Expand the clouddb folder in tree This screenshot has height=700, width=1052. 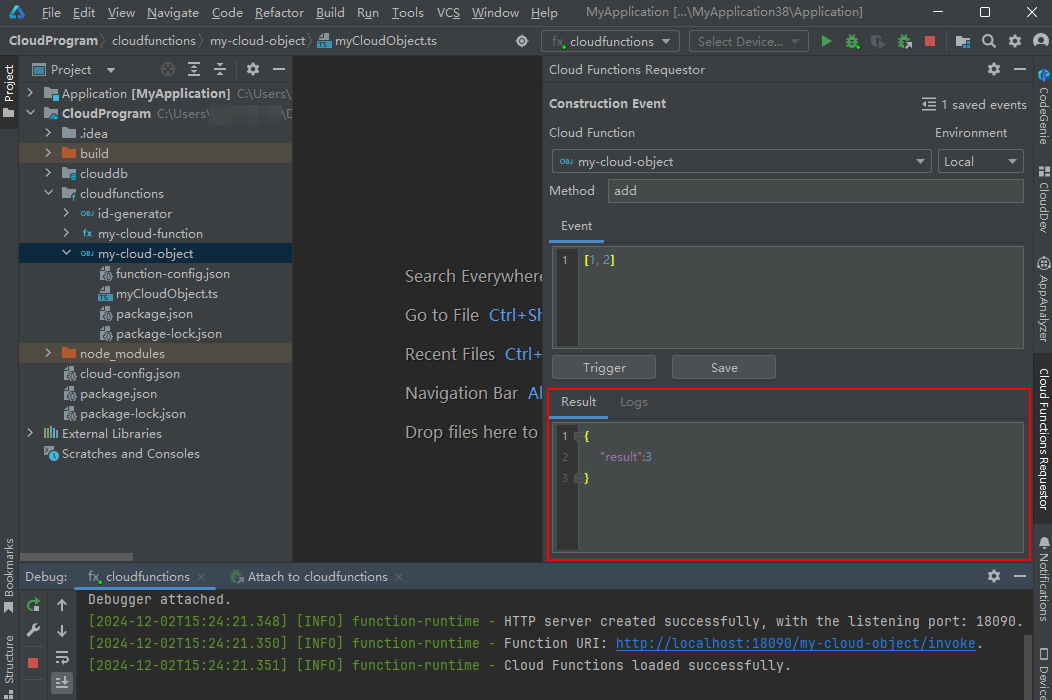click(x=48, y=173)
